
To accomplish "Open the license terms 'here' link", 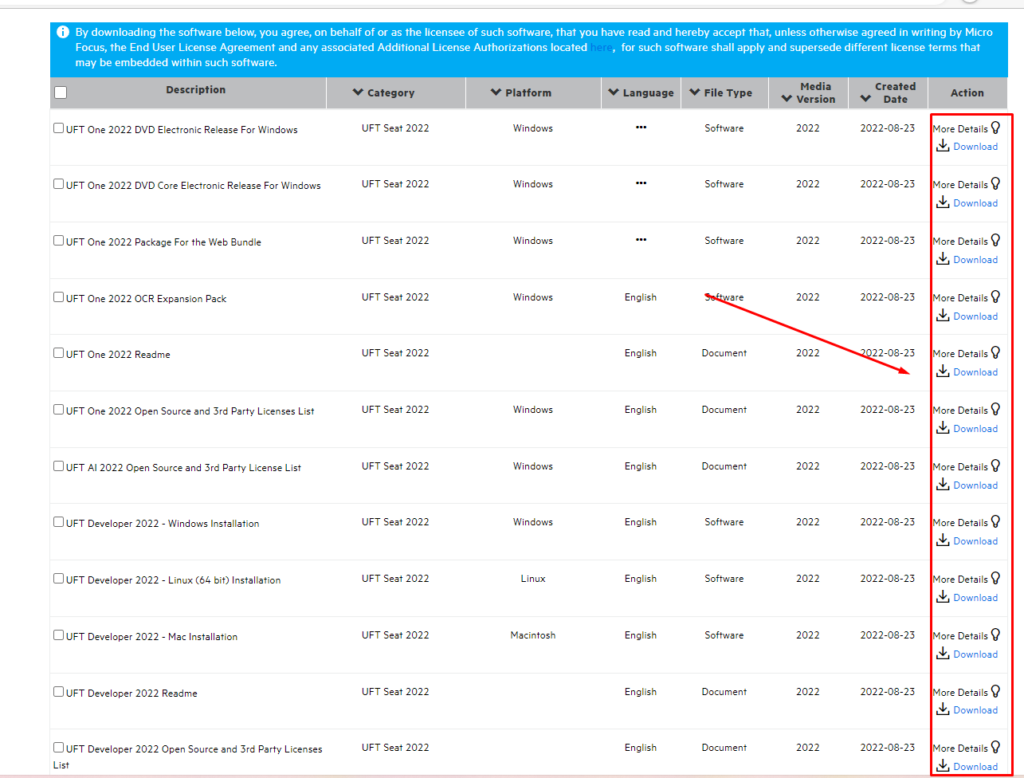I will coord(601,48).
